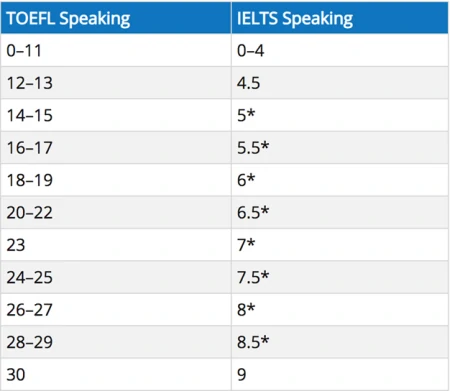Click the IELTS 6* band cell

coord(340,180)
